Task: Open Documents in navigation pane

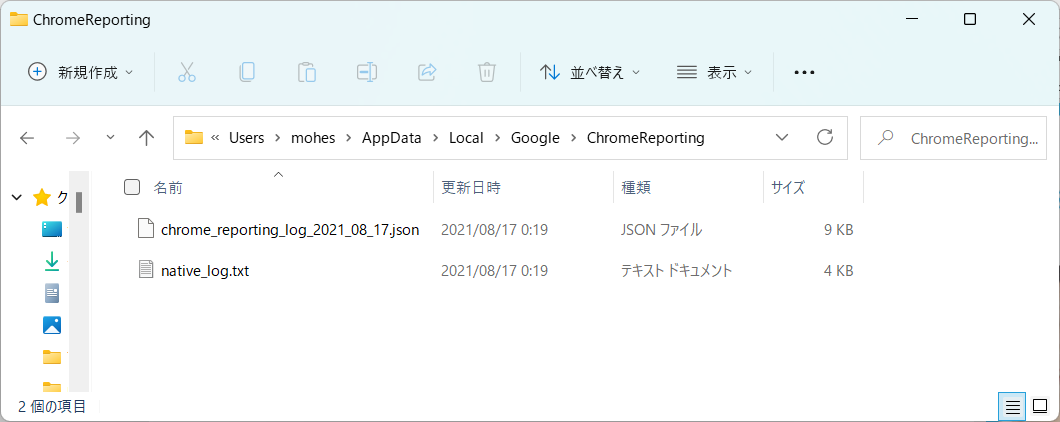Action: pos(52,294)
